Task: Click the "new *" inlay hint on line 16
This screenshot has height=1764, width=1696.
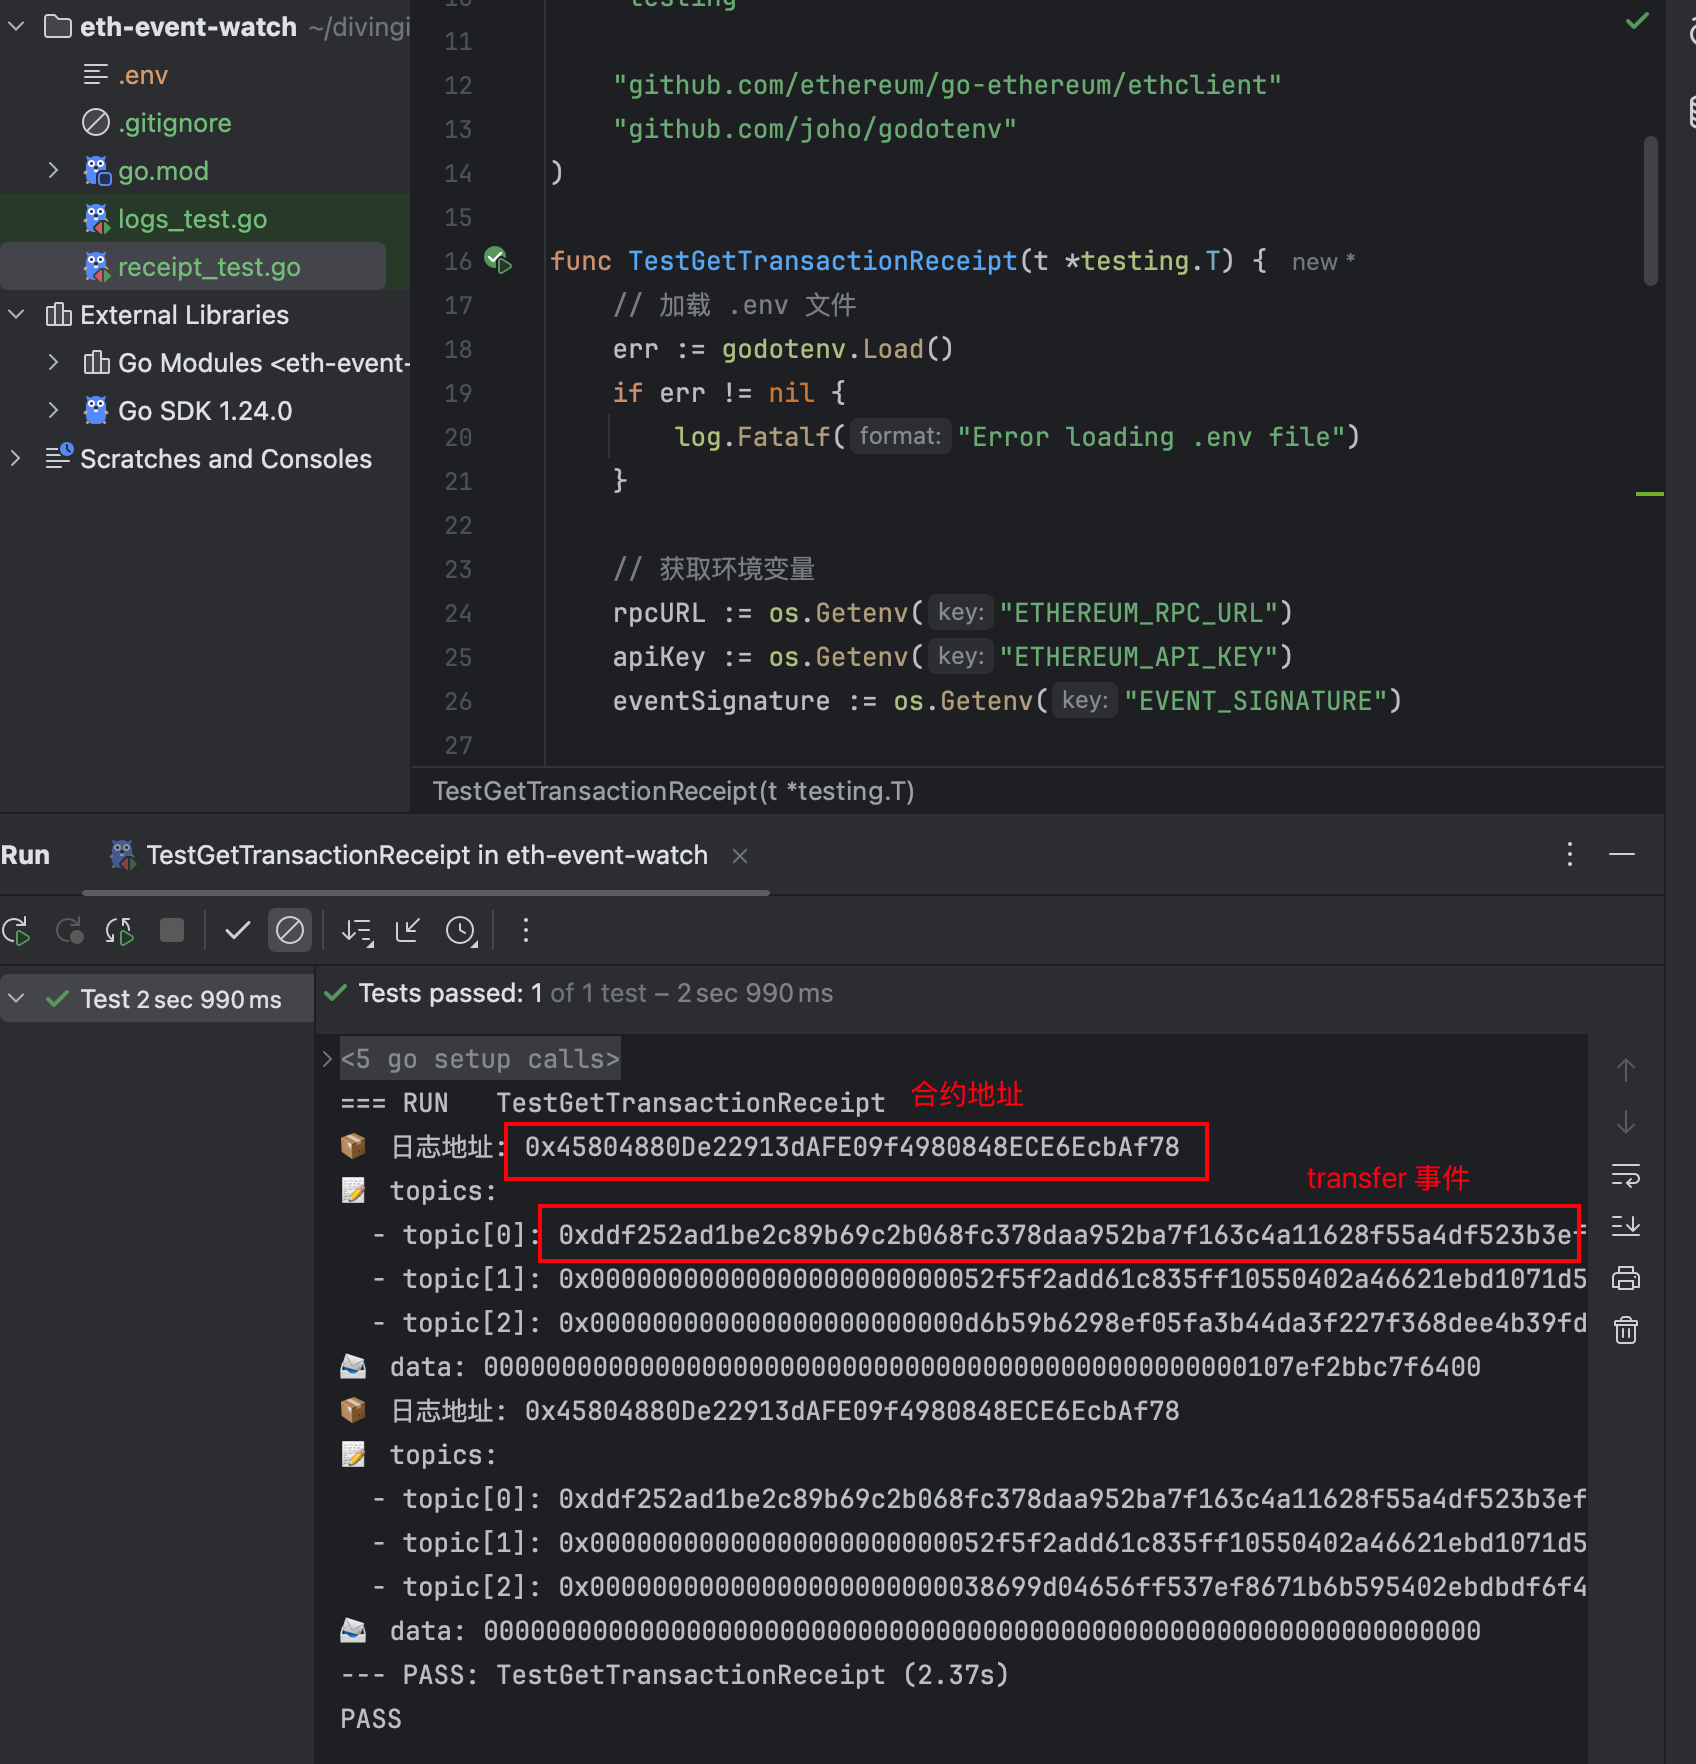Action: [x=1322, y=262]
